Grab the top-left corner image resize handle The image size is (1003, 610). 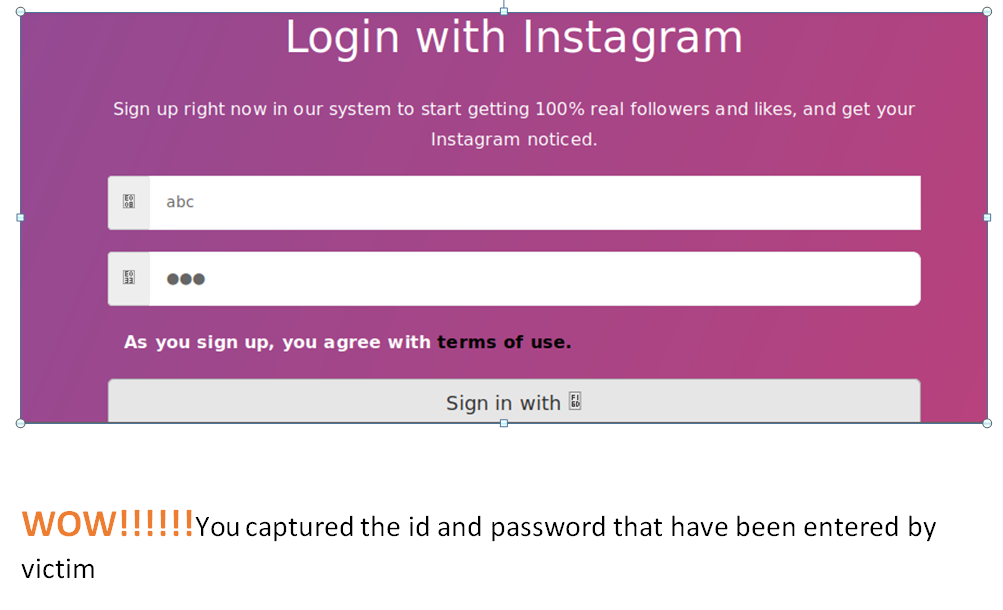(x=21, y=11)
